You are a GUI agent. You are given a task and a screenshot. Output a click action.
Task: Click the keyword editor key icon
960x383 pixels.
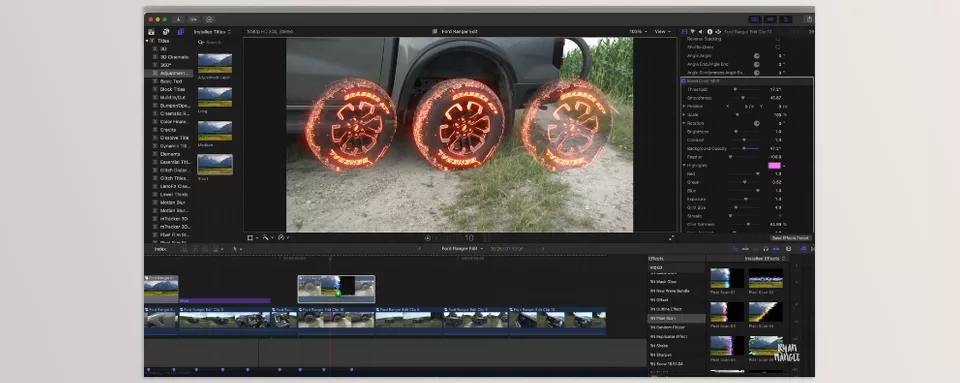pos(193,20)
